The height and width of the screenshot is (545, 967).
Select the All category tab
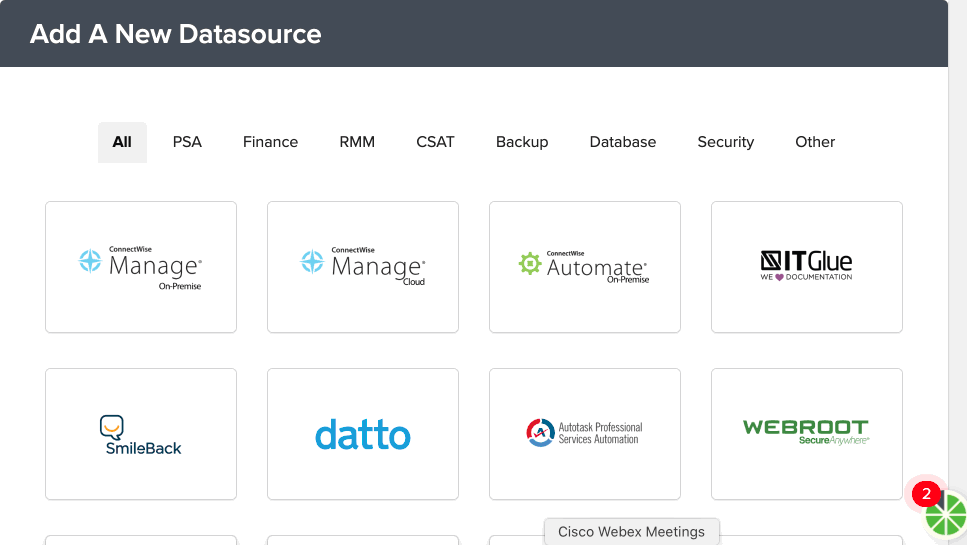click(122, 142)
